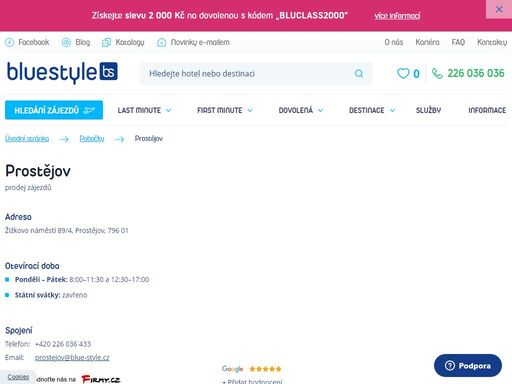Open the Katalogy link text
The width and height of the screenshot is (512, 384).
pos(130,42)
